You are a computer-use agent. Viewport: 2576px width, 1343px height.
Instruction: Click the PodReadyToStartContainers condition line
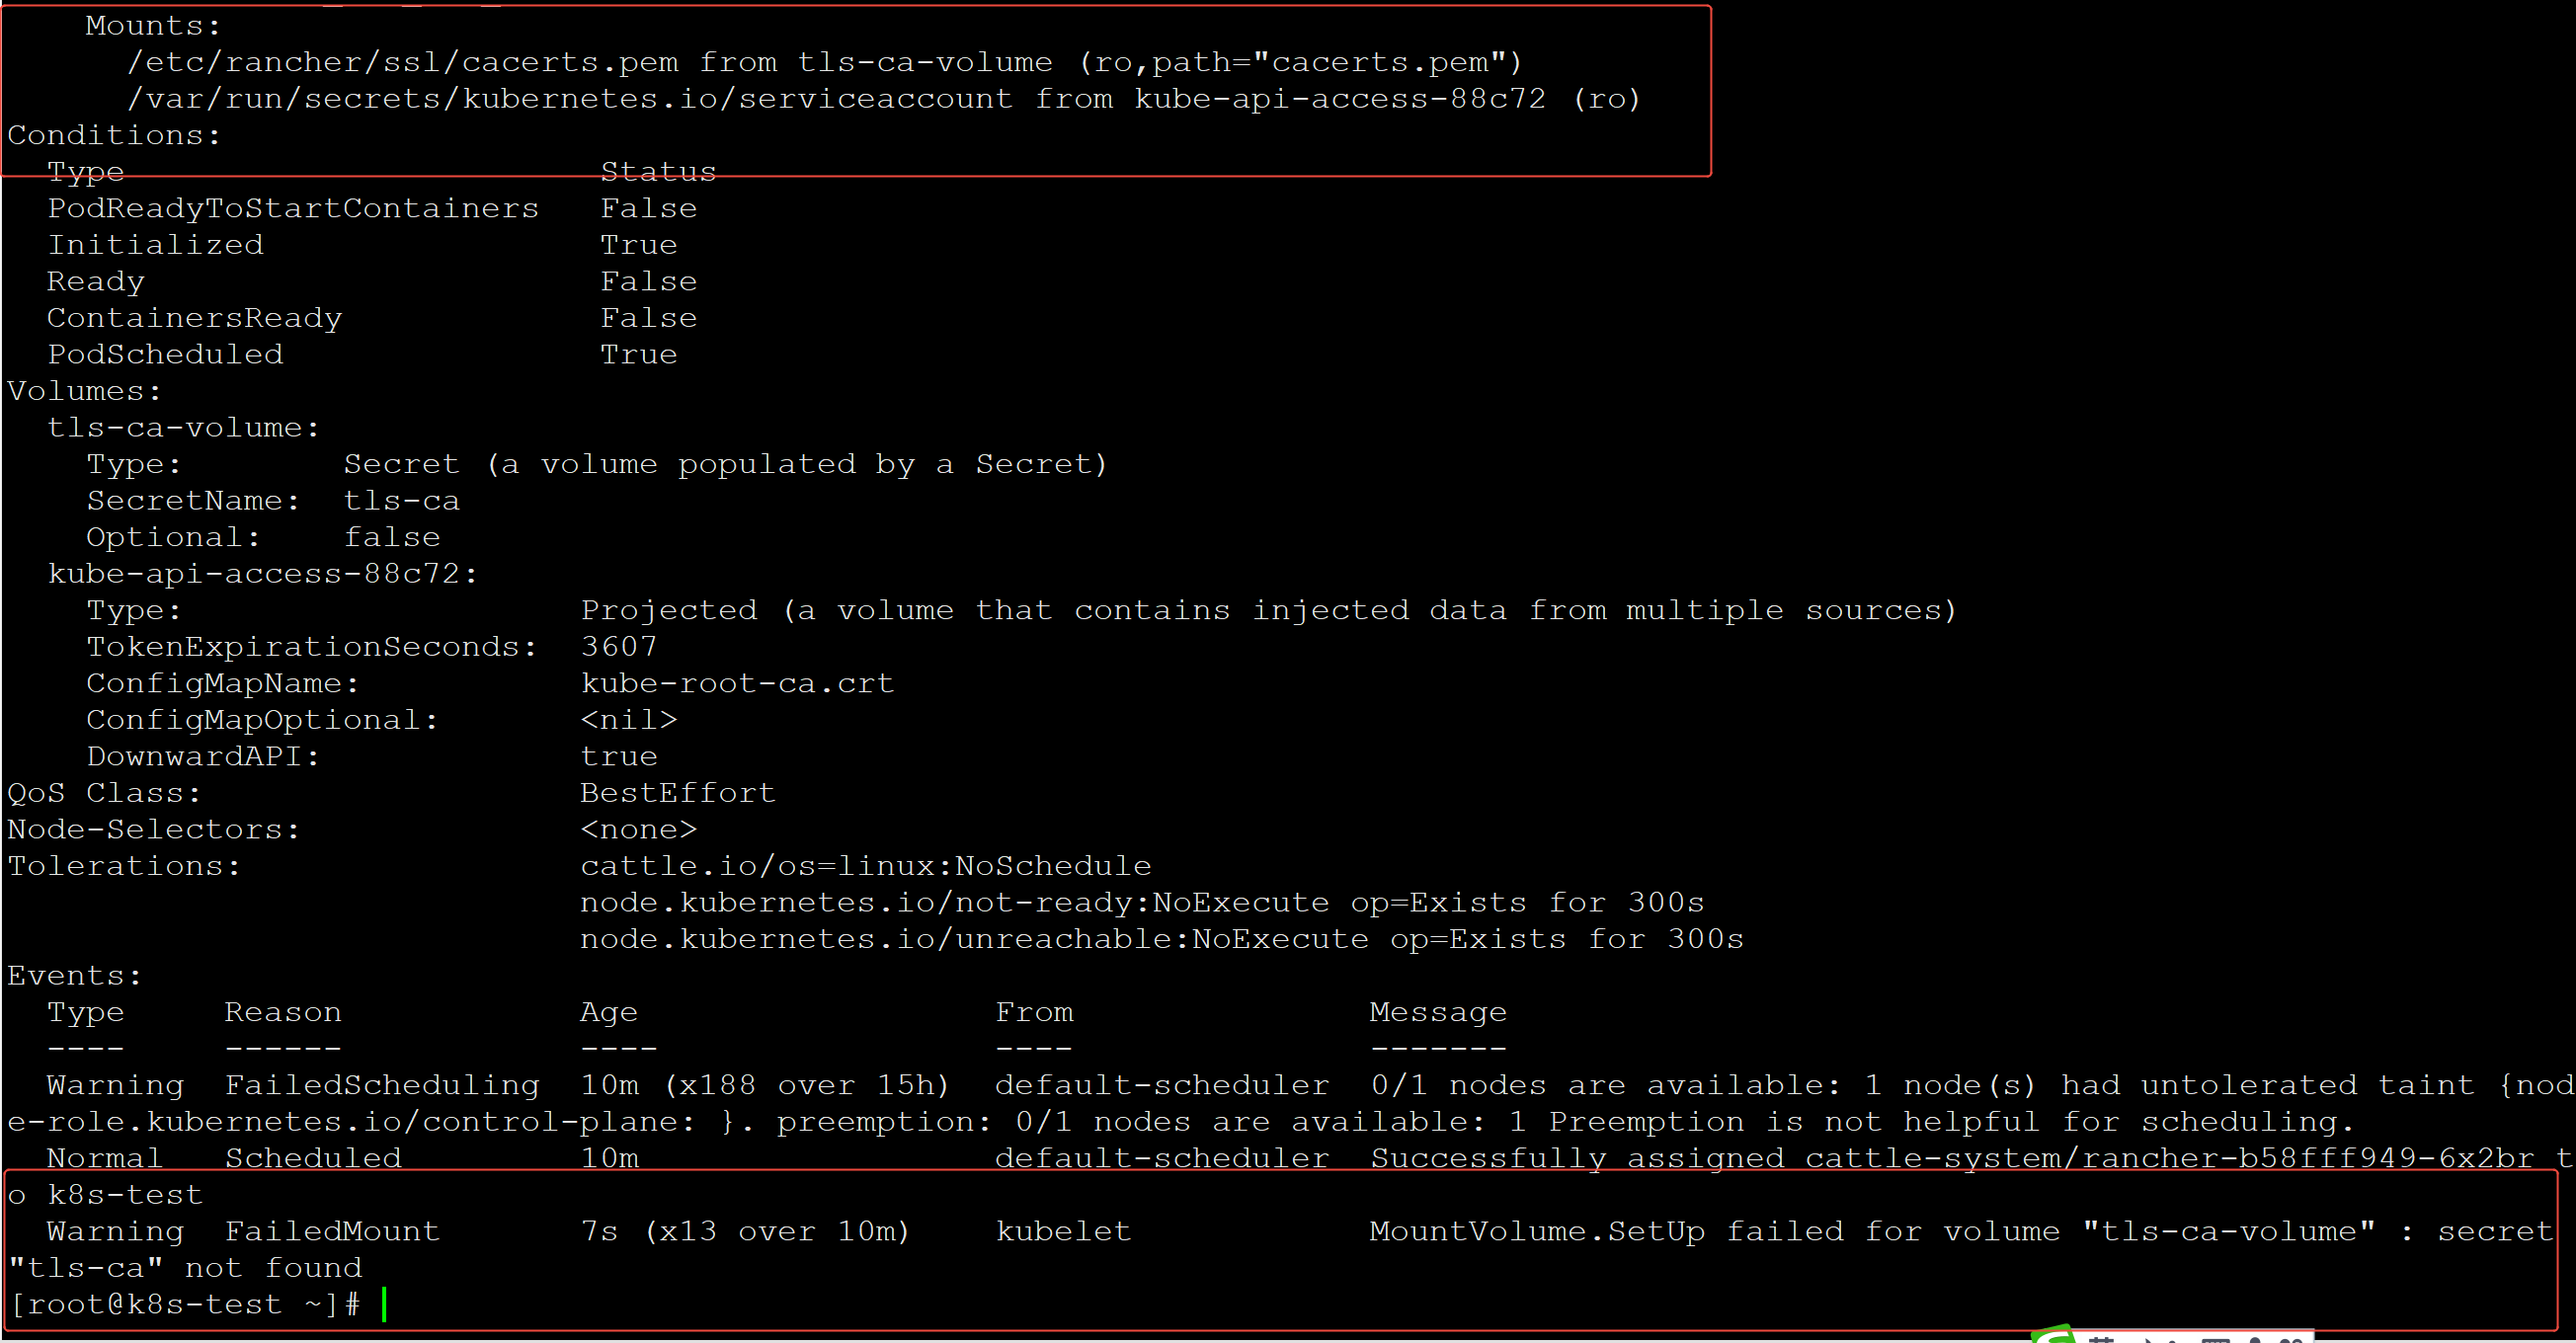[293, 208]
